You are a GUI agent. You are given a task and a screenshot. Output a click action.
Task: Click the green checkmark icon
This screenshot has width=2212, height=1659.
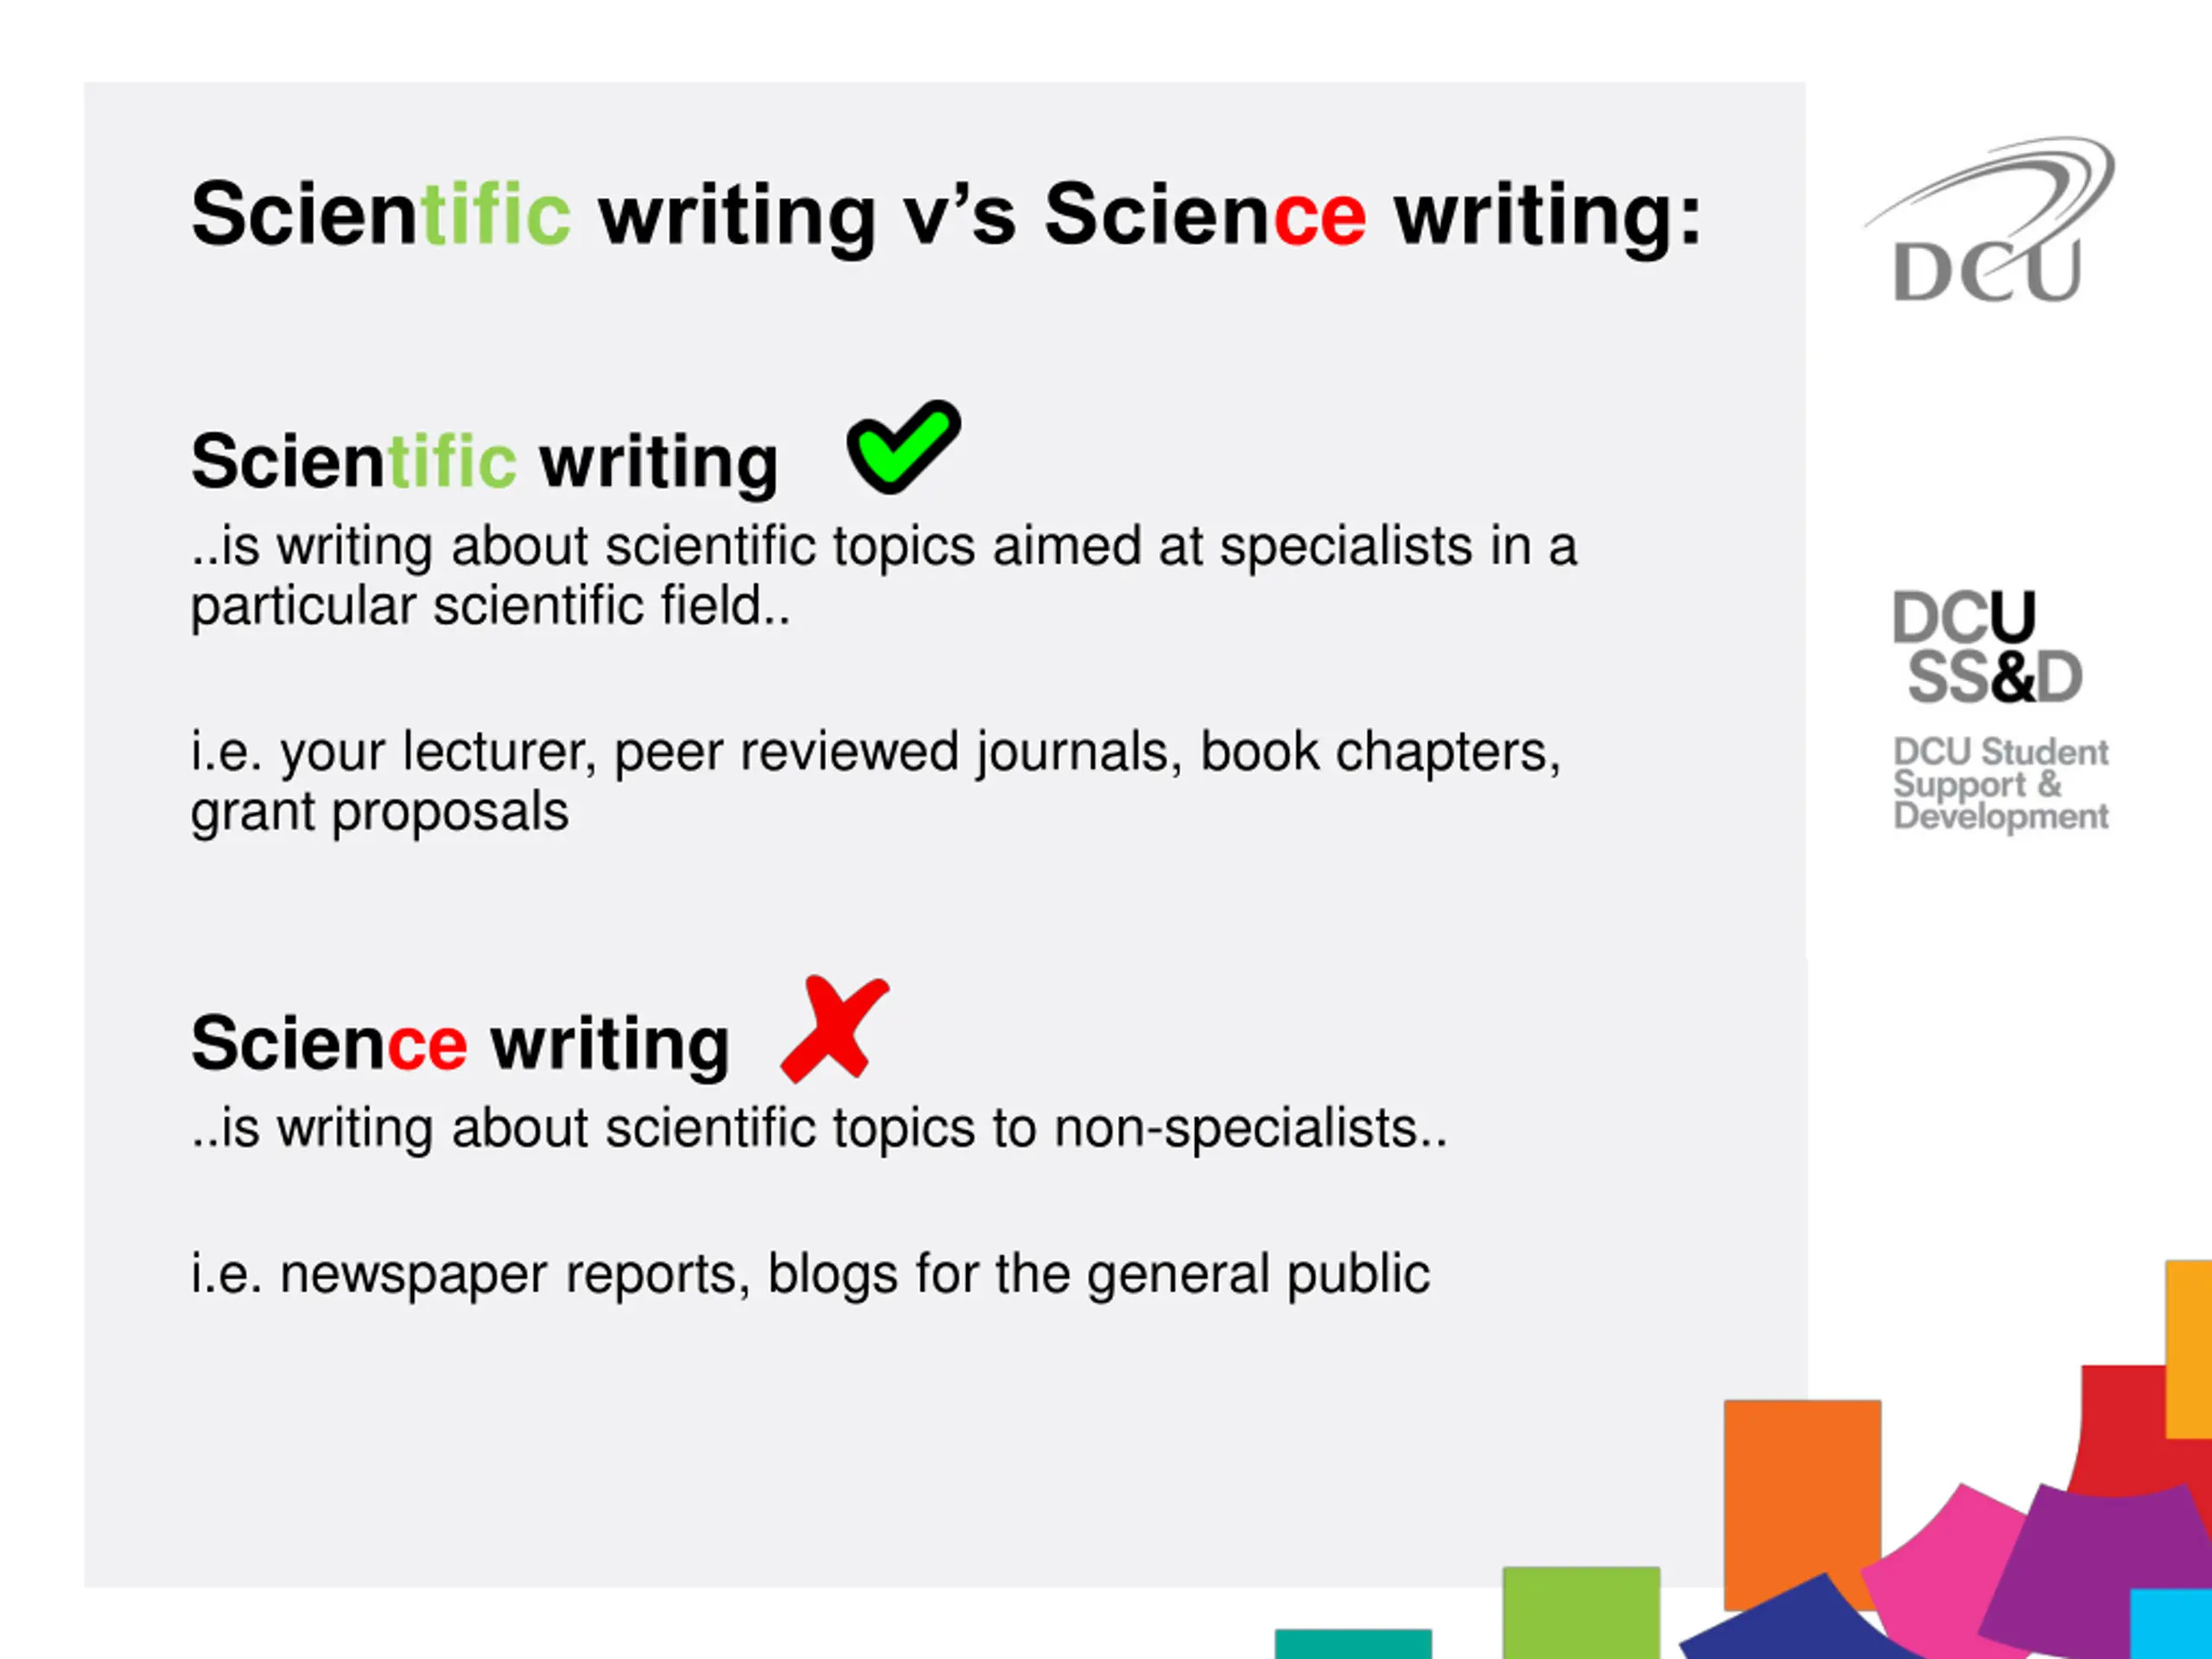click(903, 447)
